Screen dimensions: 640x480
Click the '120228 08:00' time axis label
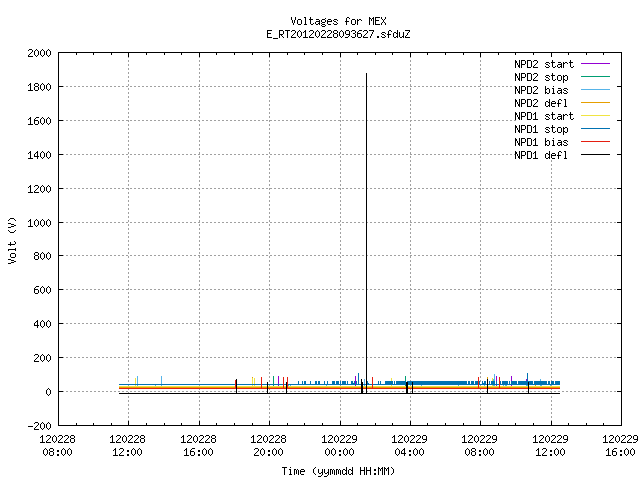pos(58,446)
